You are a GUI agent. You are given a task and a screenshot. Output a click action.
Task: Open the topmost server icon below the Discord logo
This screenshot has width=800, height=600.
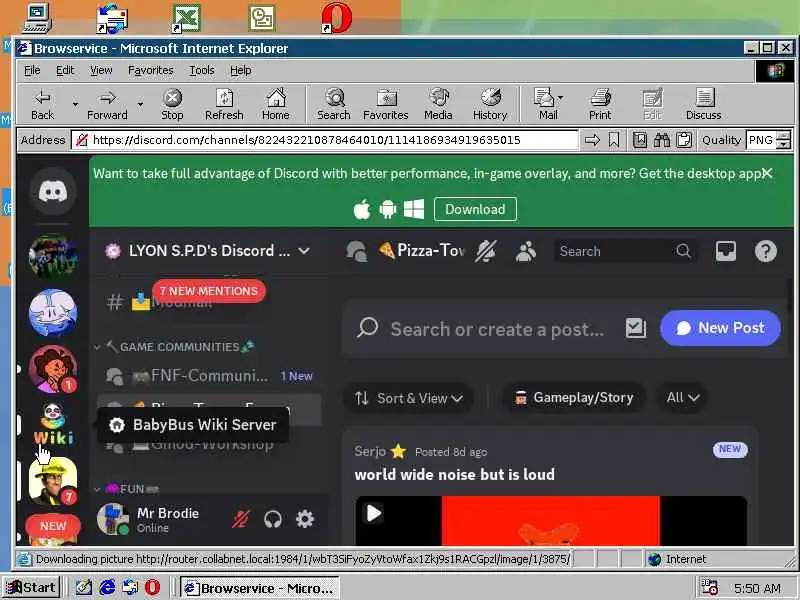53,255
